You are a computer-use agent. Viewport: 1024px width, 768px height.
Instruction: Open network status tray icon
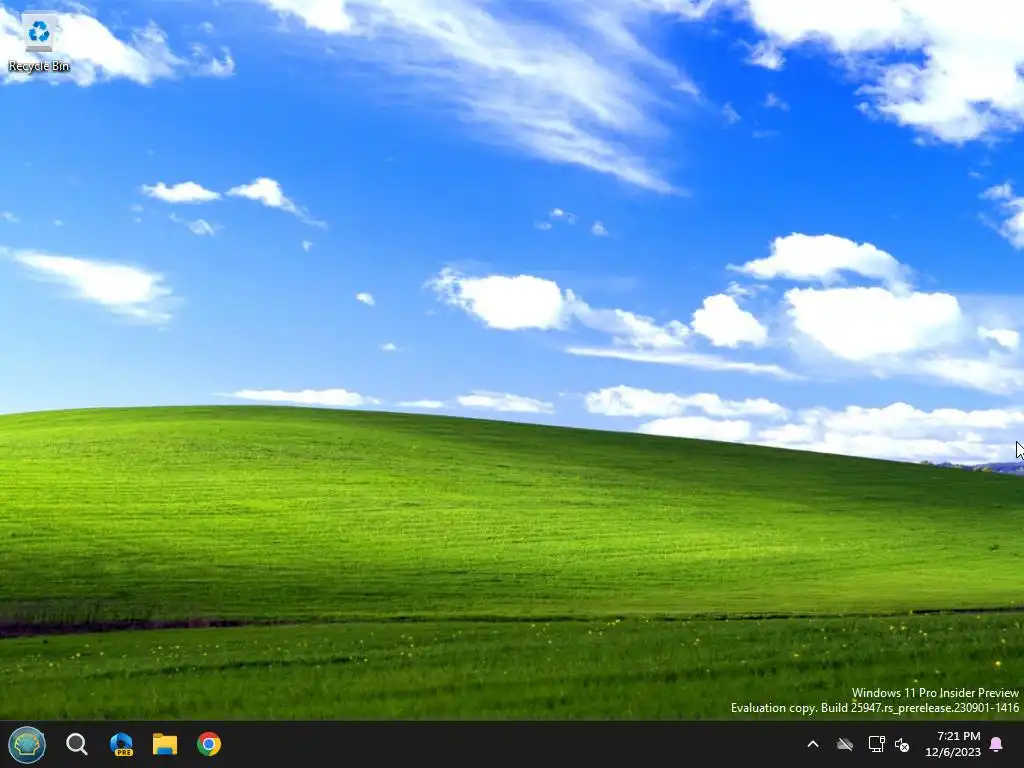pyautogui.click(x=876, y=744)
